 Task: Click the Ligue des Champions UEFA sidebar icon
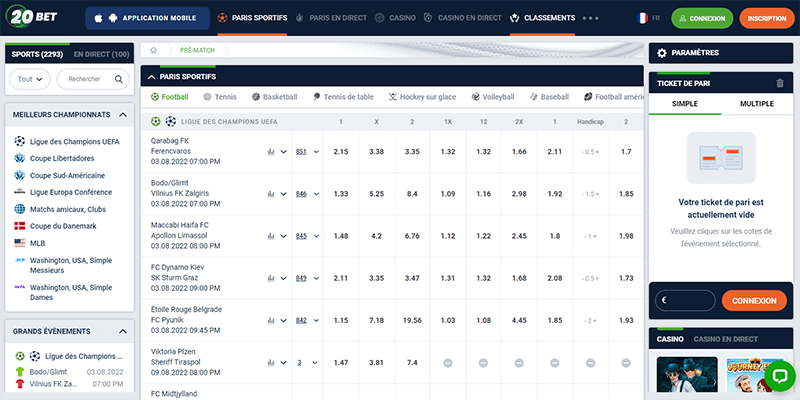pos(19,141)
